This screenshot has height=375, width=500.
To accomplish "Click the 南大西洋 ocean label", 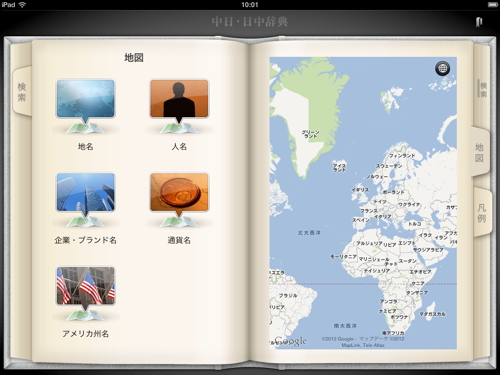I will (345, 325).
